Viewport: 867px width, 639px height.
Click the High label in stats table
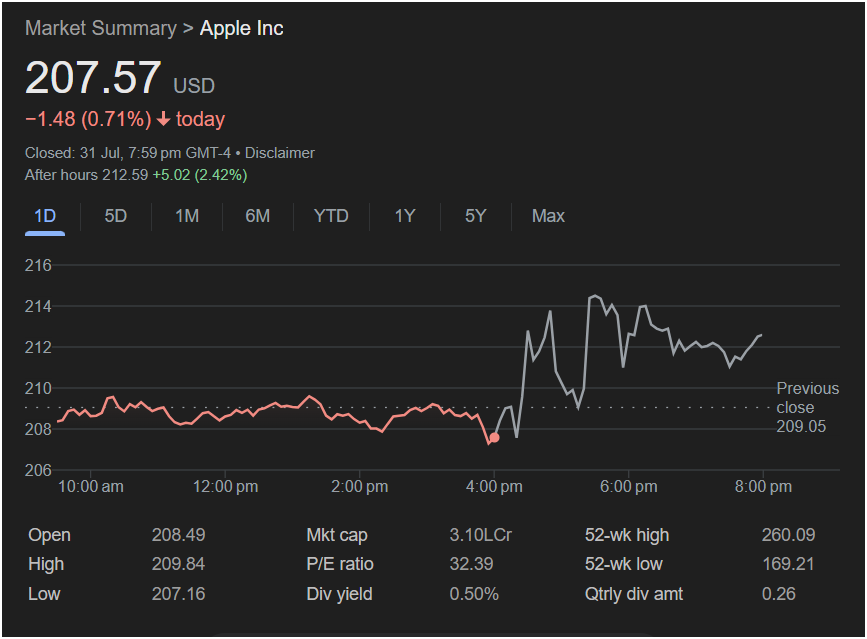pyautogui.click(x=46, y=564)
